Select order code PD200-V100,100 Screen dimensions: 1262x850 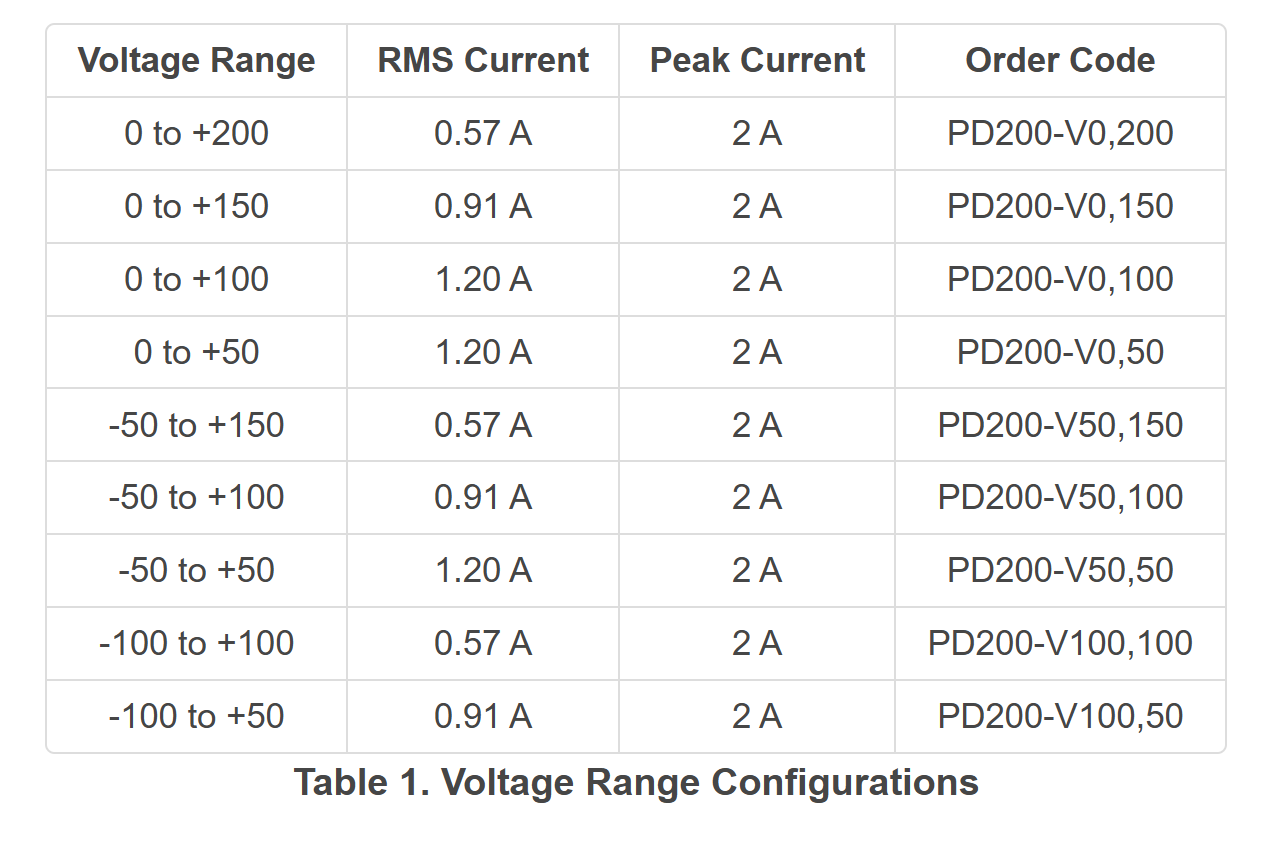click(x=1060, y=643)
